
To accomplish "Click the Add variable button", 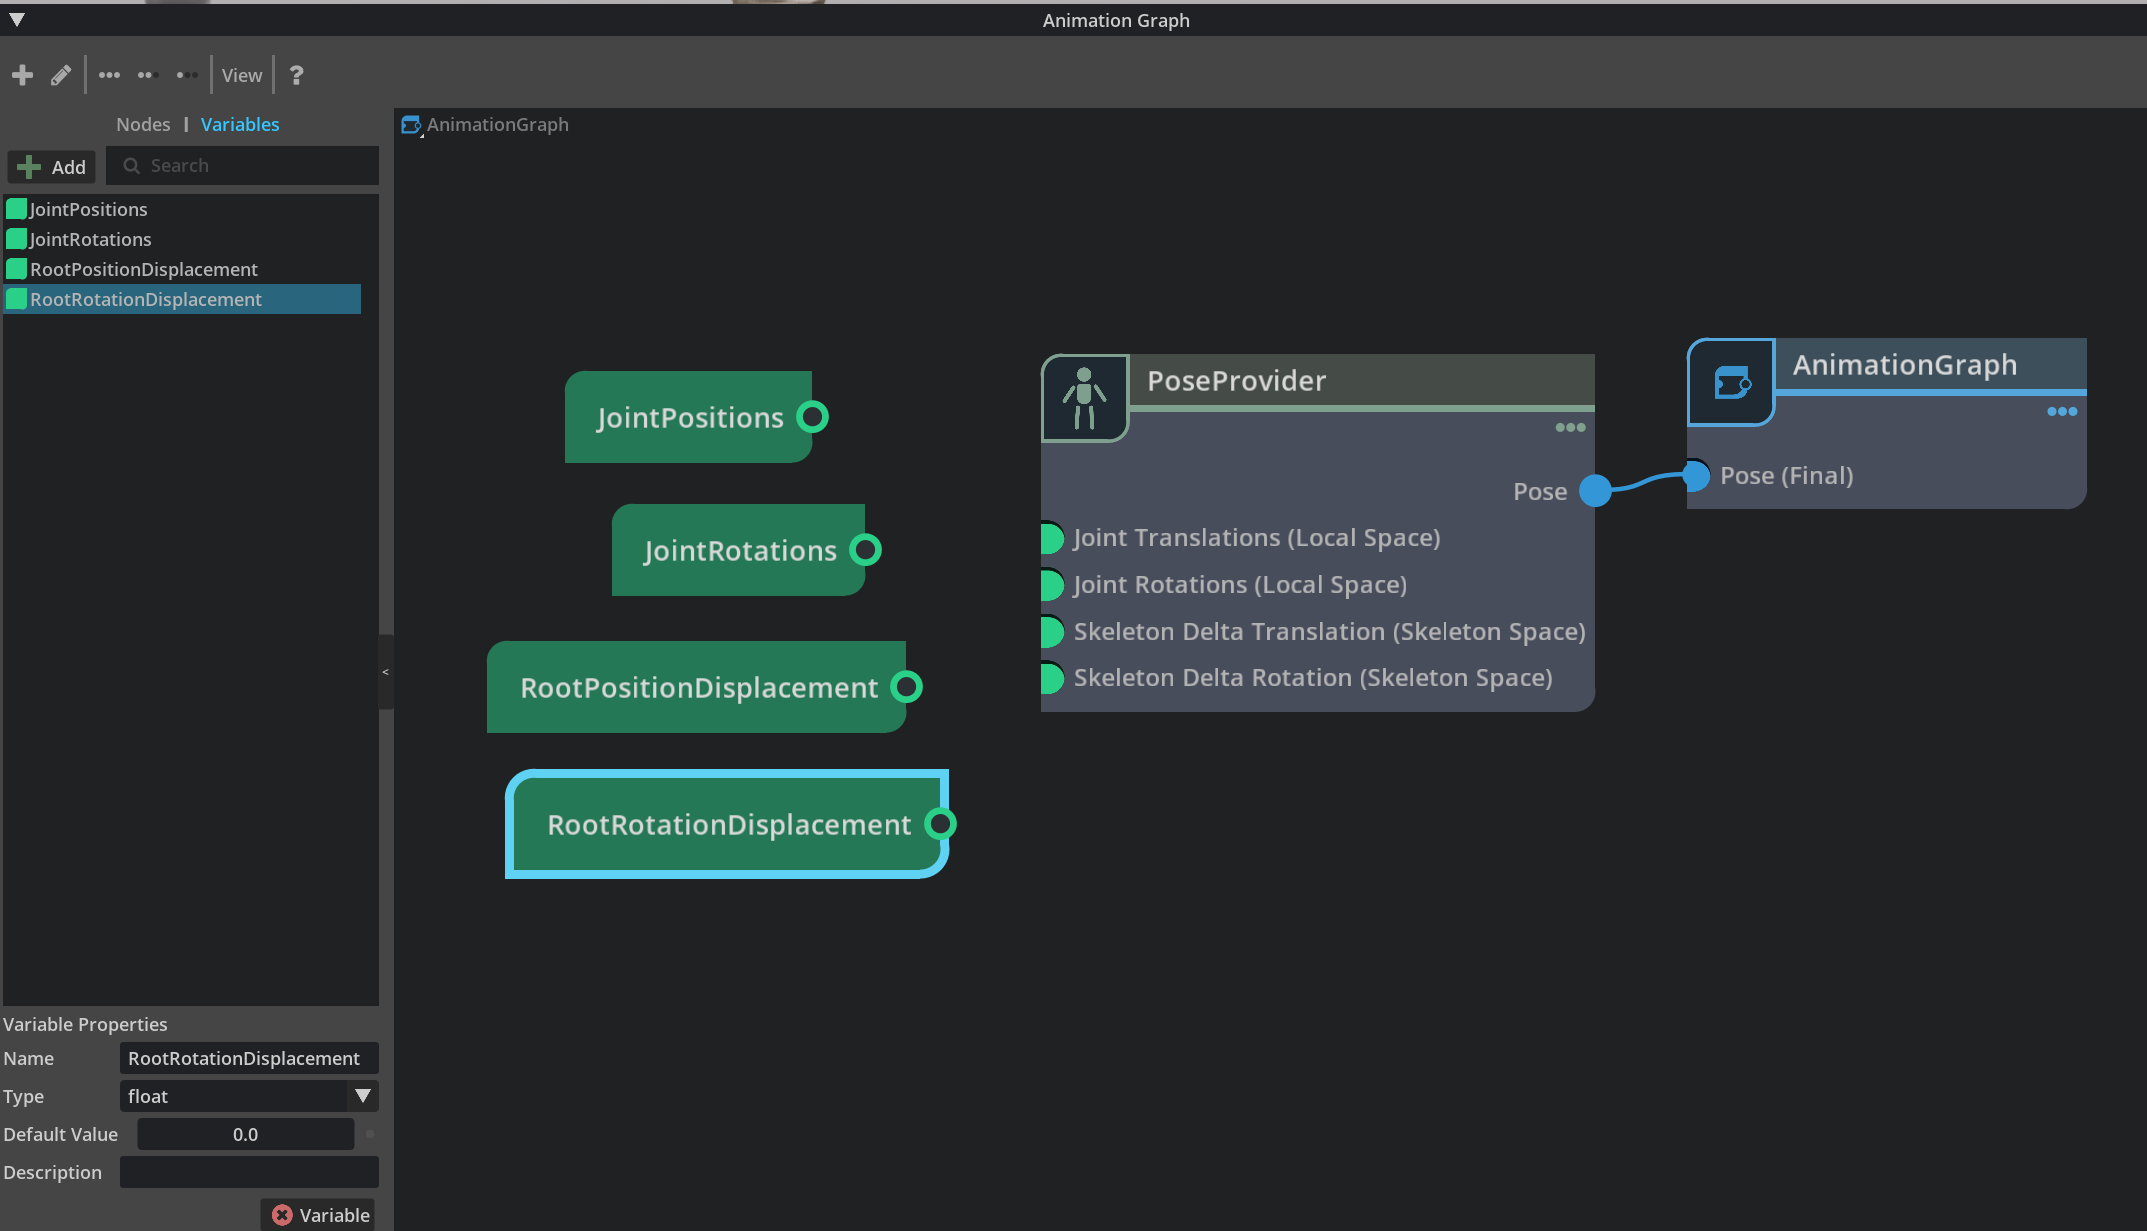I will [x=52, y=167].
